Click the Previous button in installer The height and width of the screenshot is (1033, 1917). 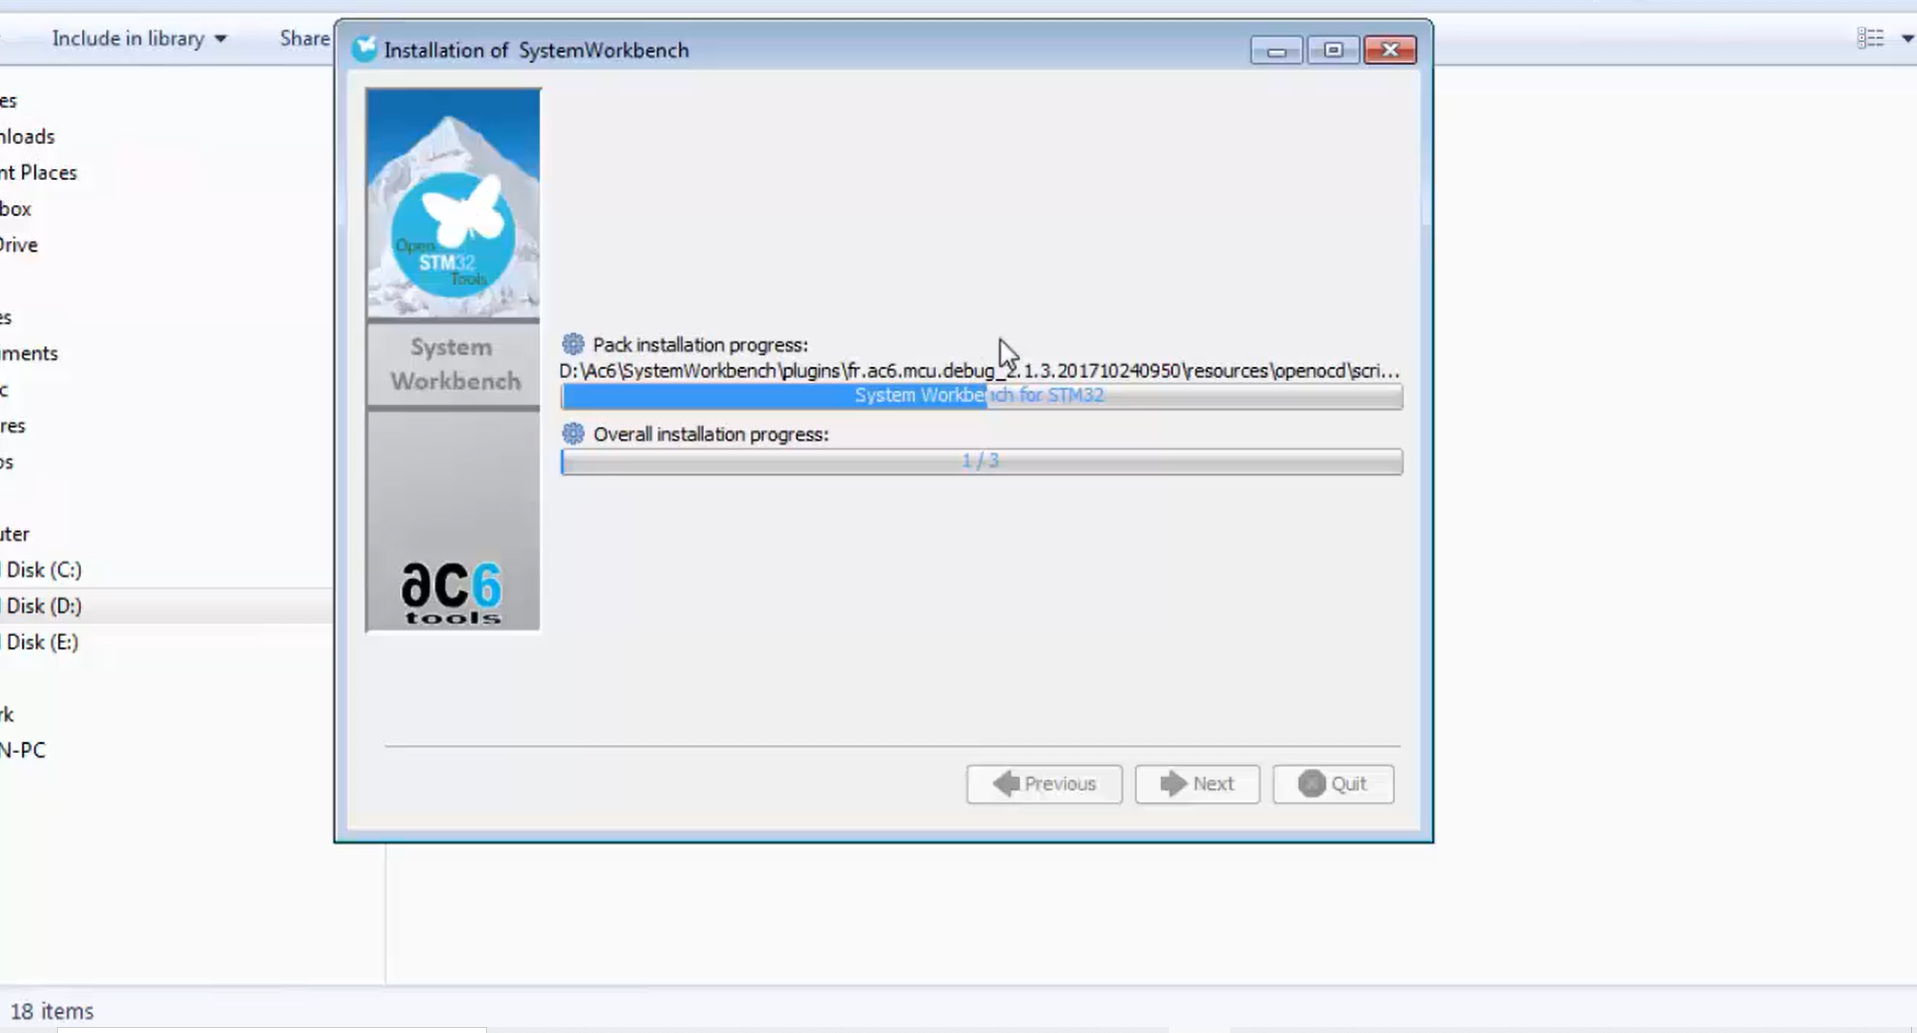click(x=1044, y=784)
